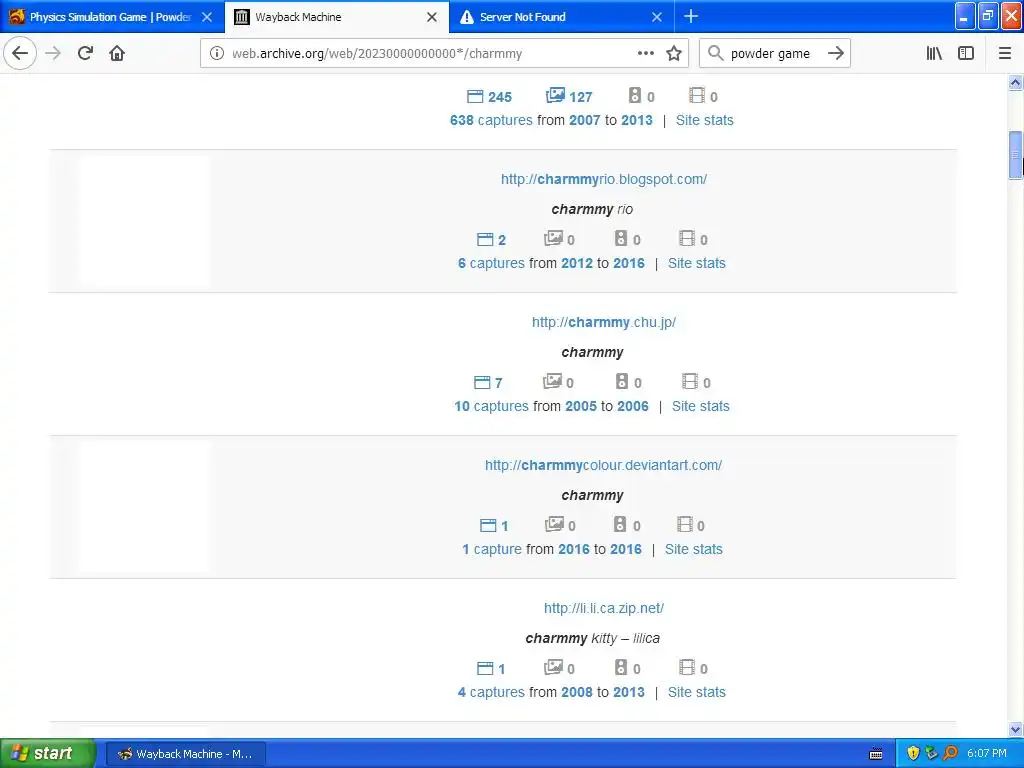Open the 4 captures link
Image resolution: width=1024 pixels, height=768 pixels.
[491, 692]
